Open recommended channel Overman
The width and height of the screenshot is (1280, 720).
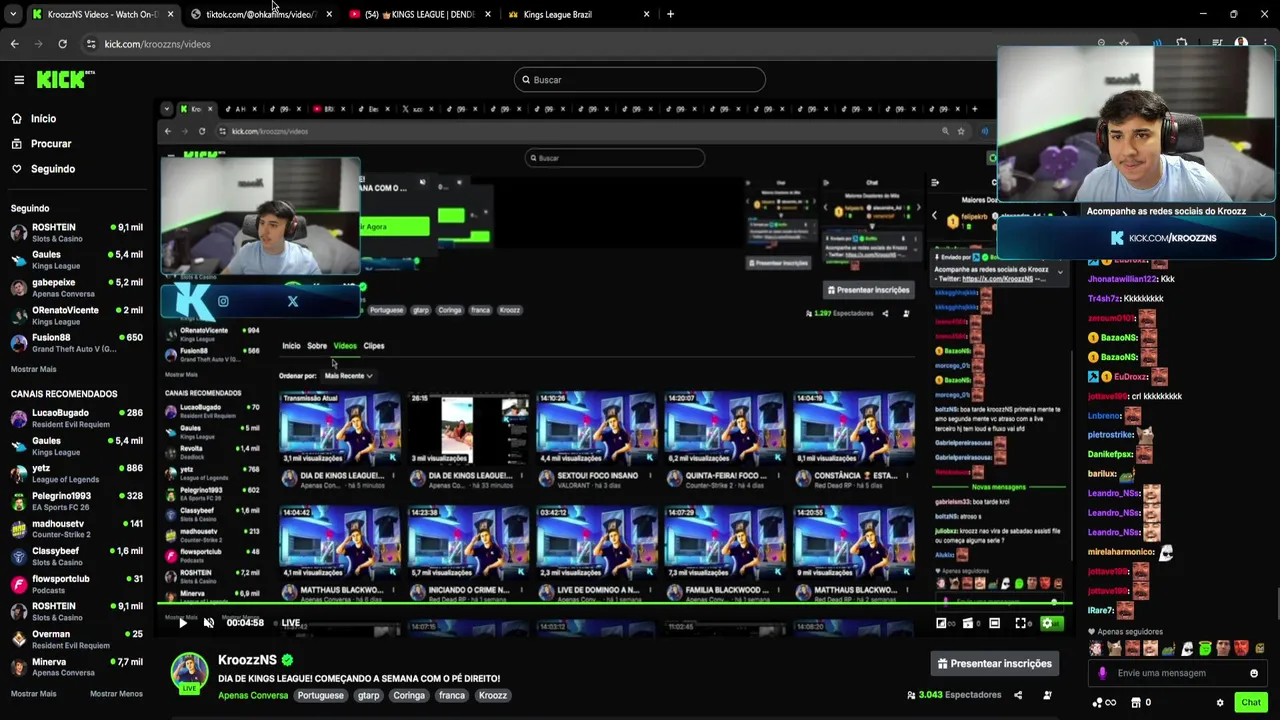(x=77, y=639)
